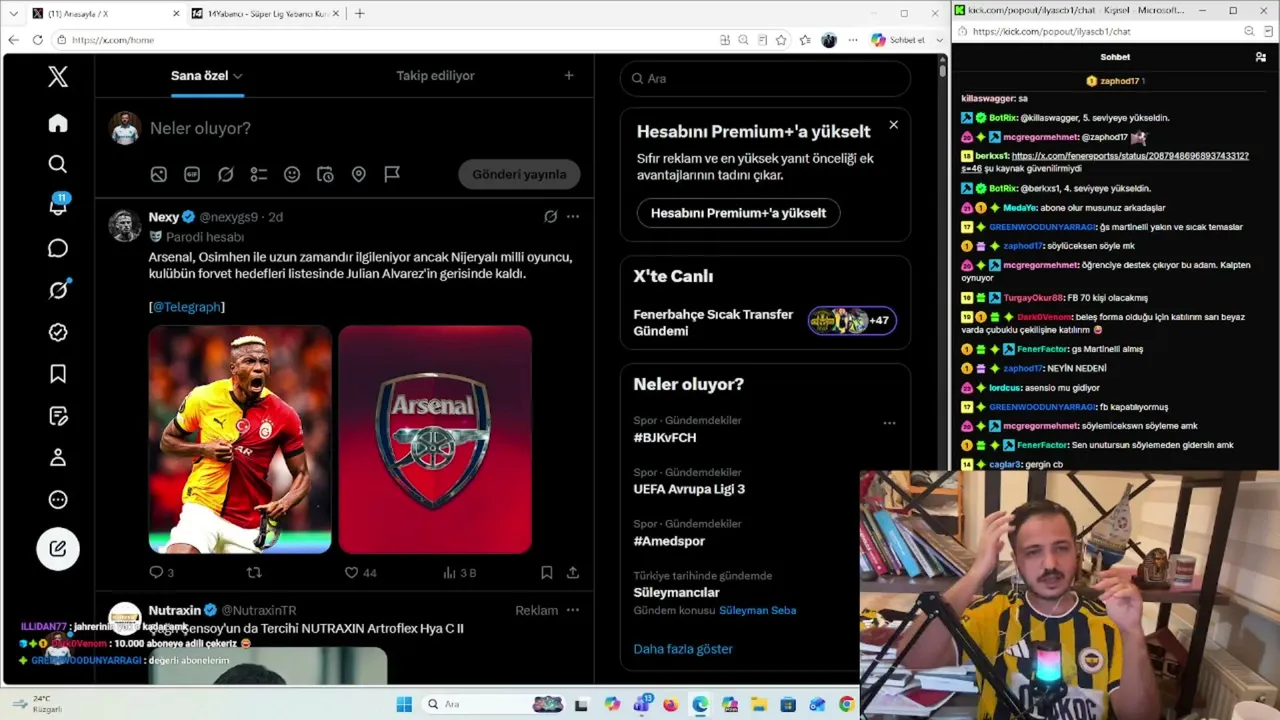The image size is (1280, 720).
Task: Open Firefox from the taskbar
Action: (670, 704)
